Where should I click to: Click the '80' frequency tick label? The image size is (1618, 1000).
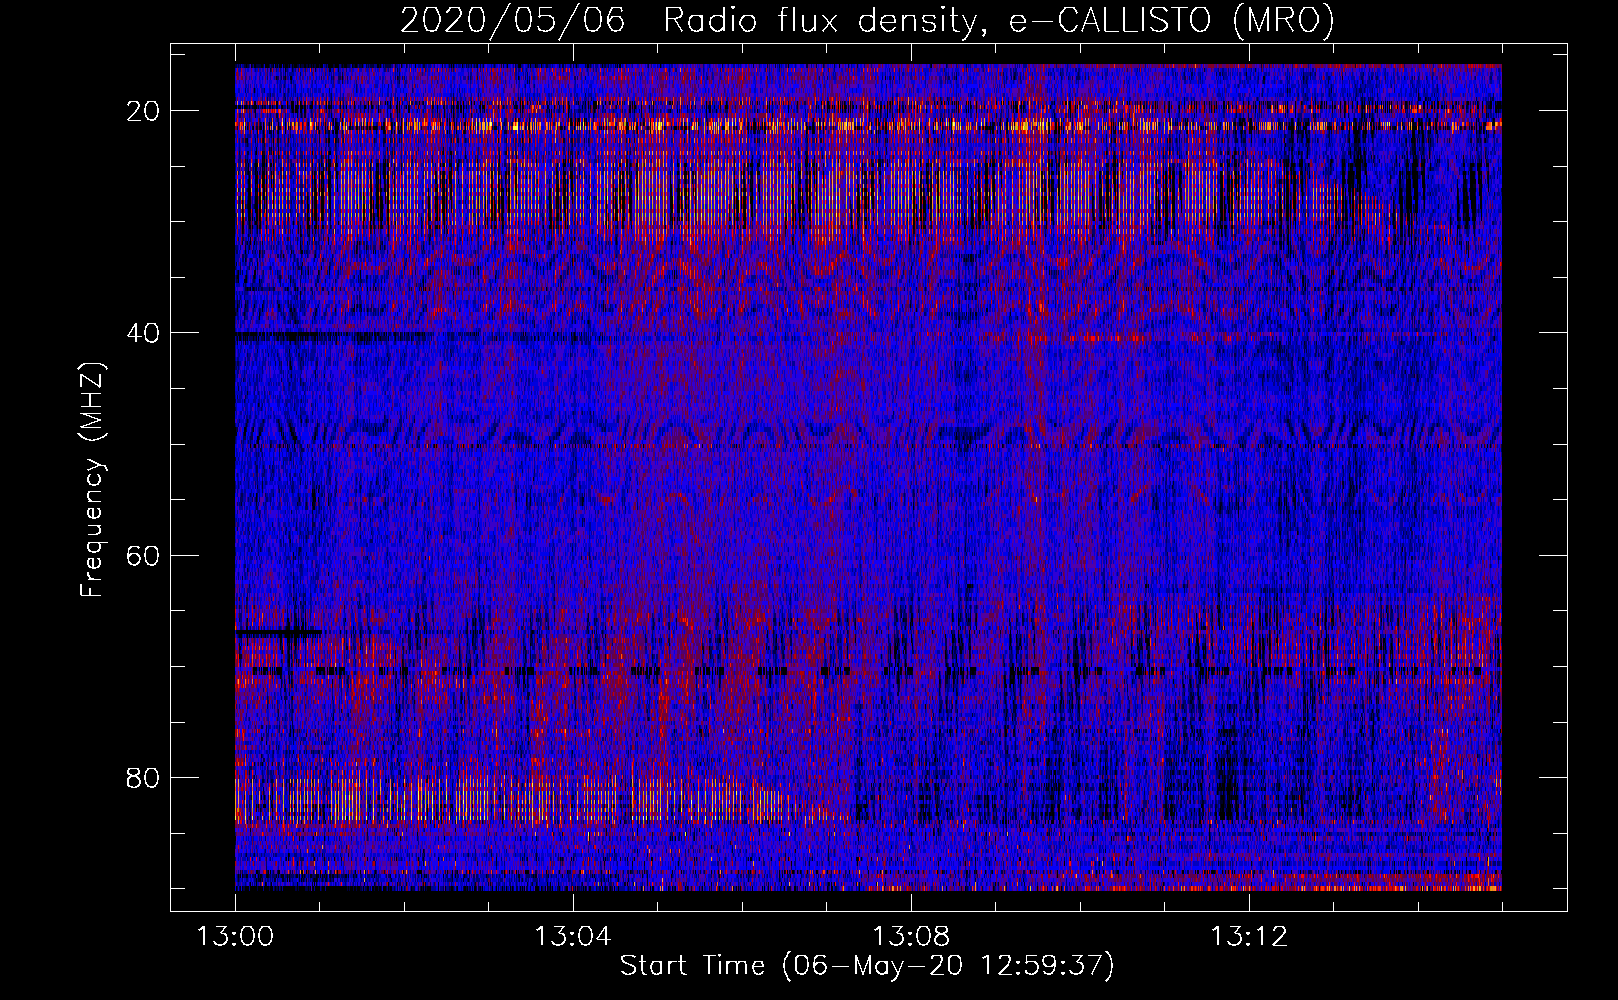pos(143,777)
